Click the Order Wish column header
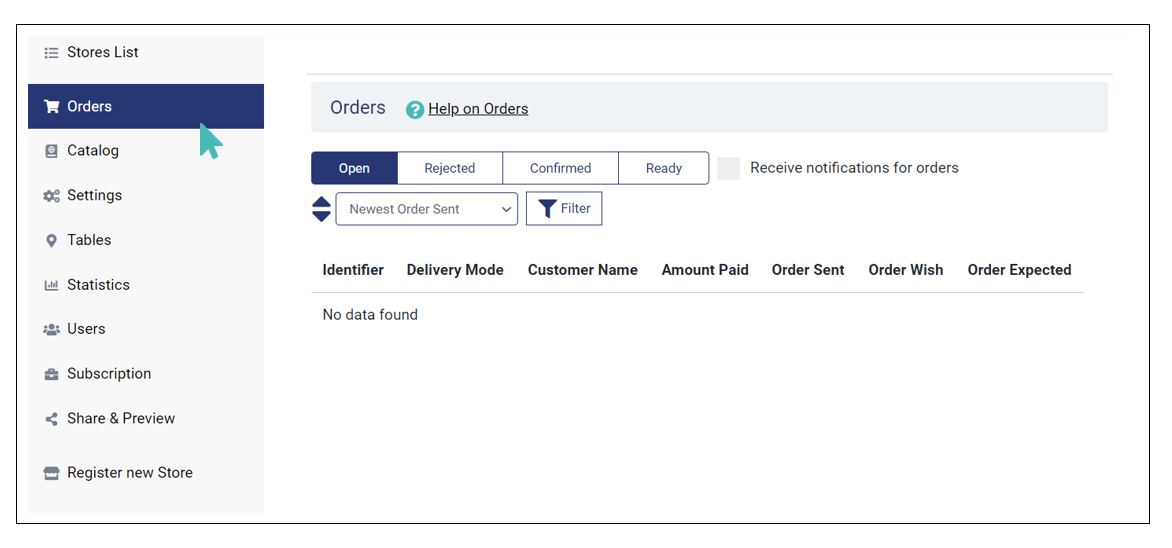Screen dimensions: 1172x548 coord(906,270)
